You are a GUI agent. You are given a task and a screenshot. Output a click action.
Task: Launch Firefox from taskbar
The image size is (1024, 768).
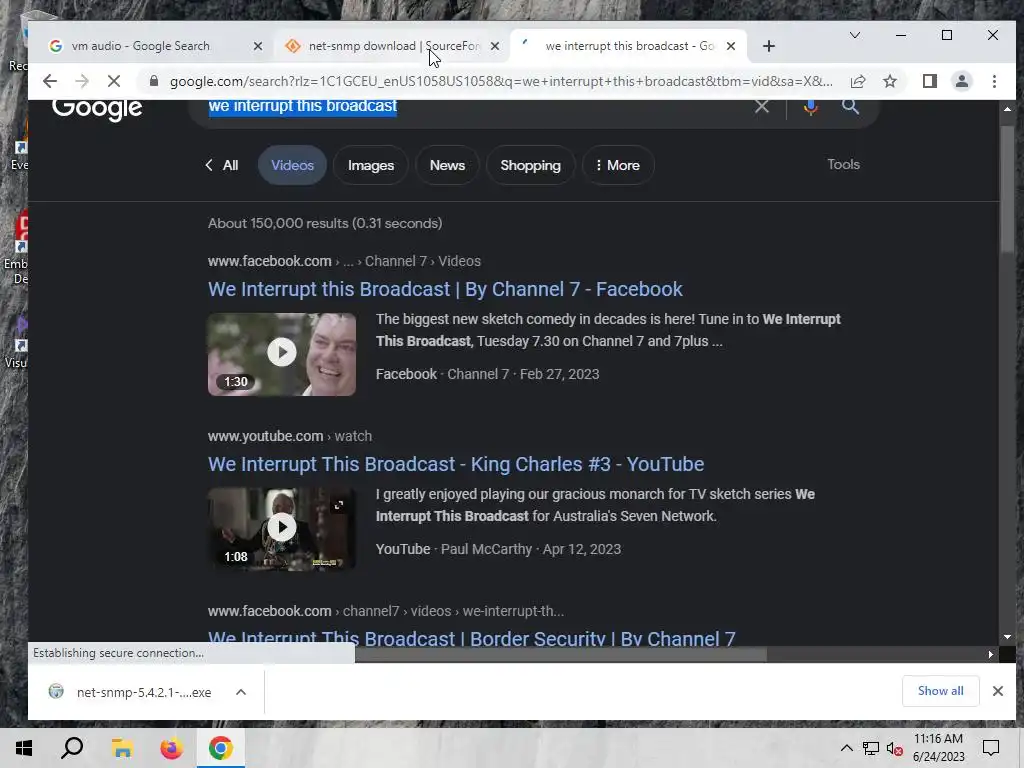tap(171, 748)
